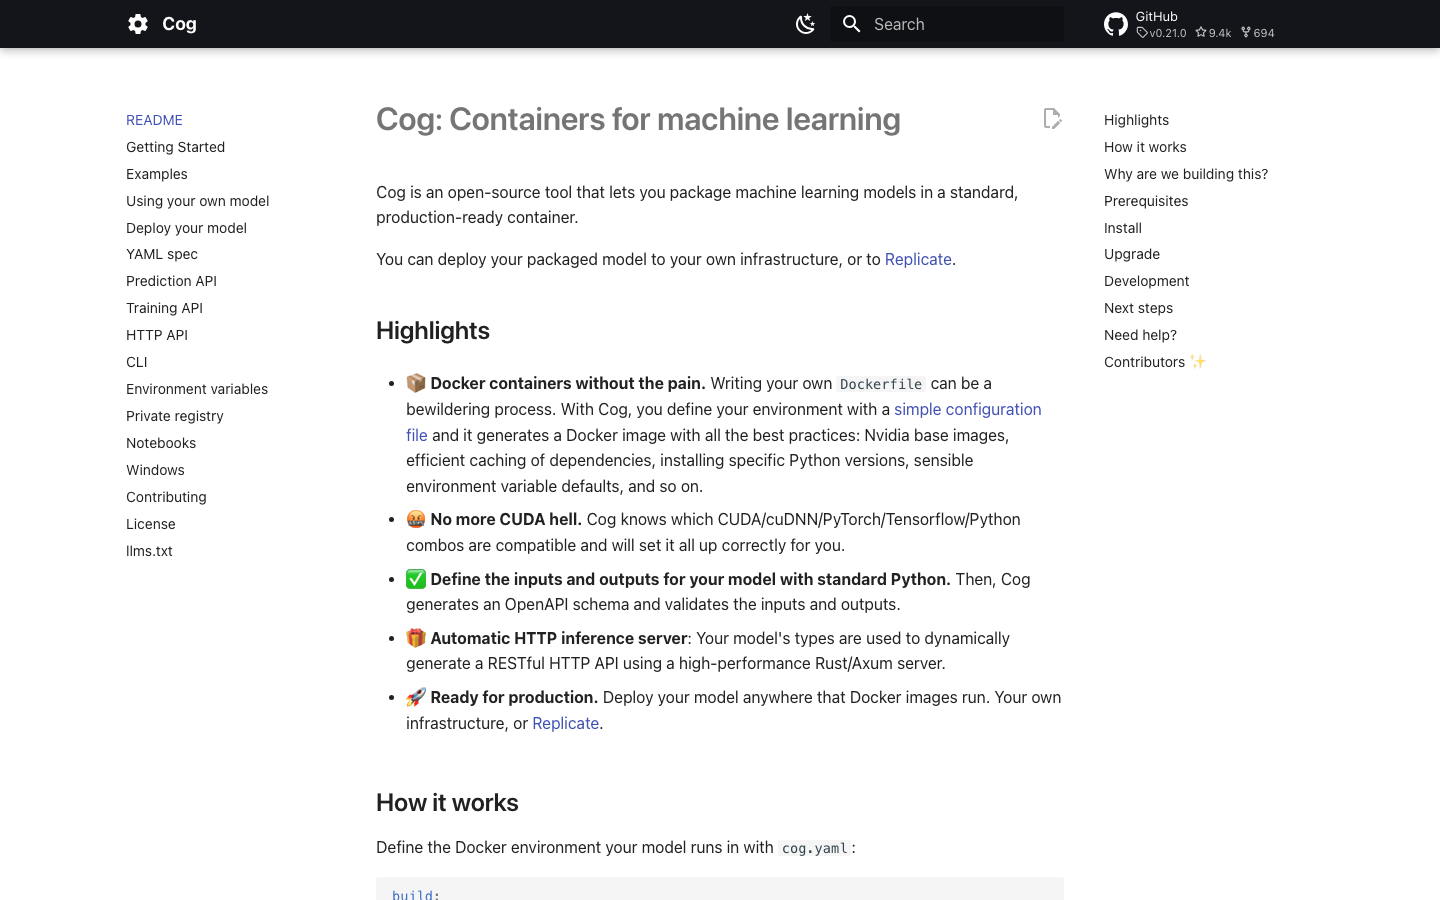Click the edit this page icon
The height and width of the screenshot is (900, 1440).
(1052, 118)
